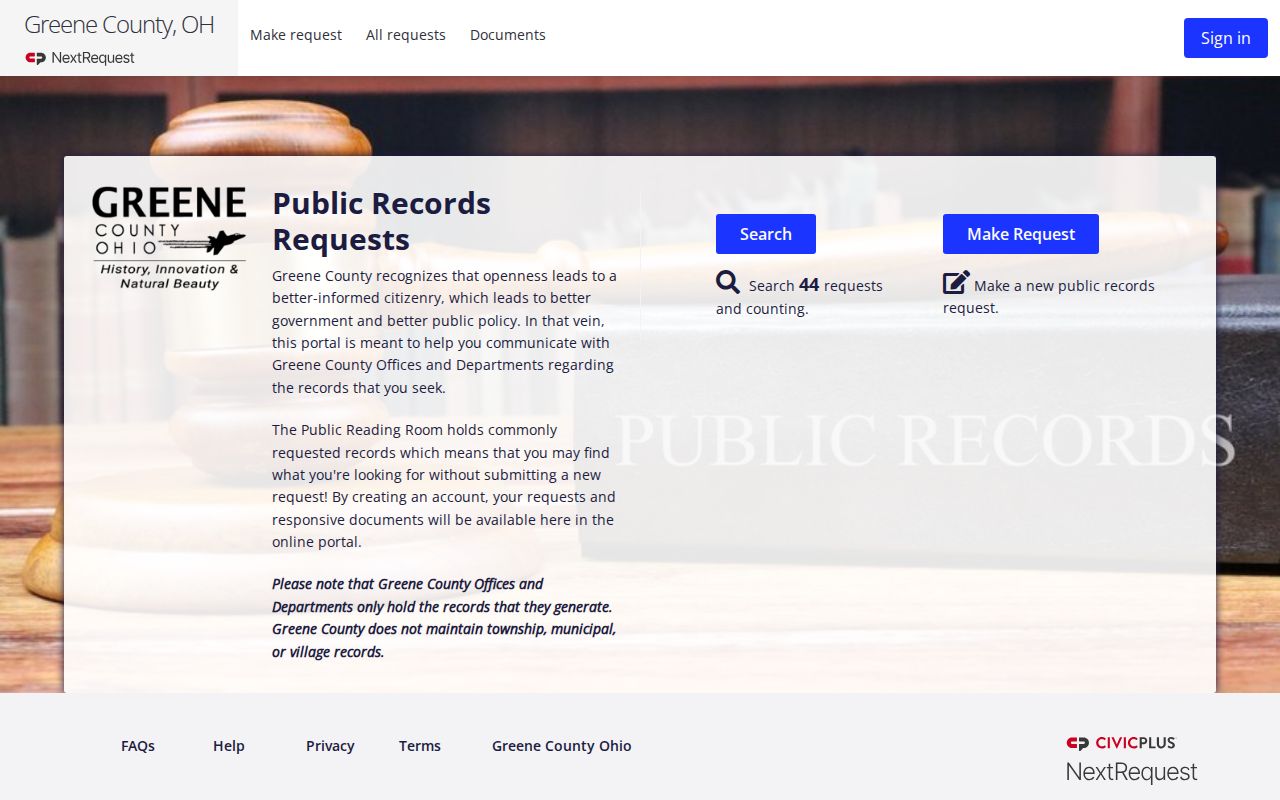Click the CivicPlus NextRequest footer logo
The width and height of the screenshot is (1280, 800).
coord(1131,759)
